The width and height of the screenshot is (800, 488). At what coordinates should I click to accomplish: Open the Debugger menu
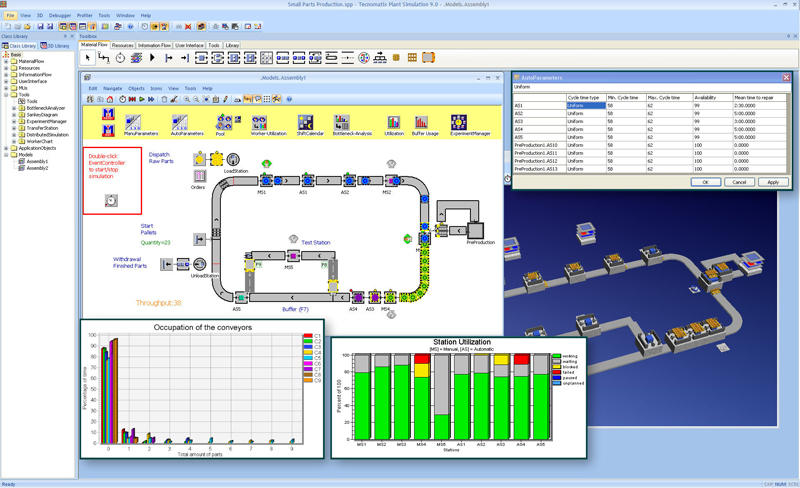click(60, 15)
